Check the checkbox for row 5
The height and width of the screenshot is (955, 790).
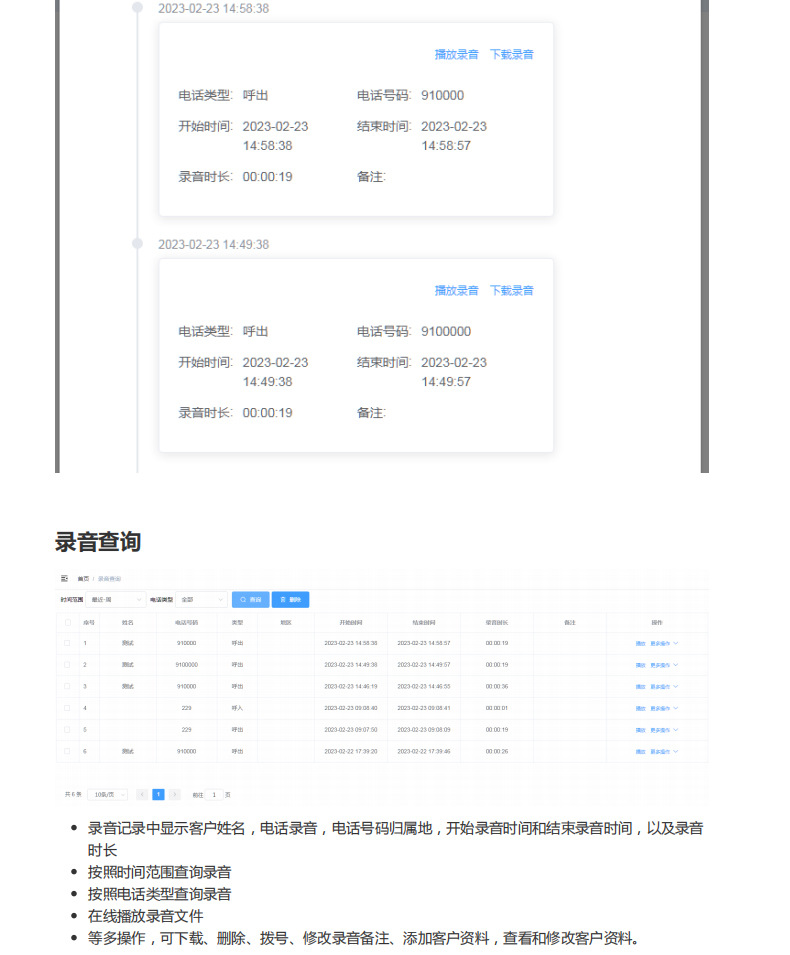(x=68, y=730)
